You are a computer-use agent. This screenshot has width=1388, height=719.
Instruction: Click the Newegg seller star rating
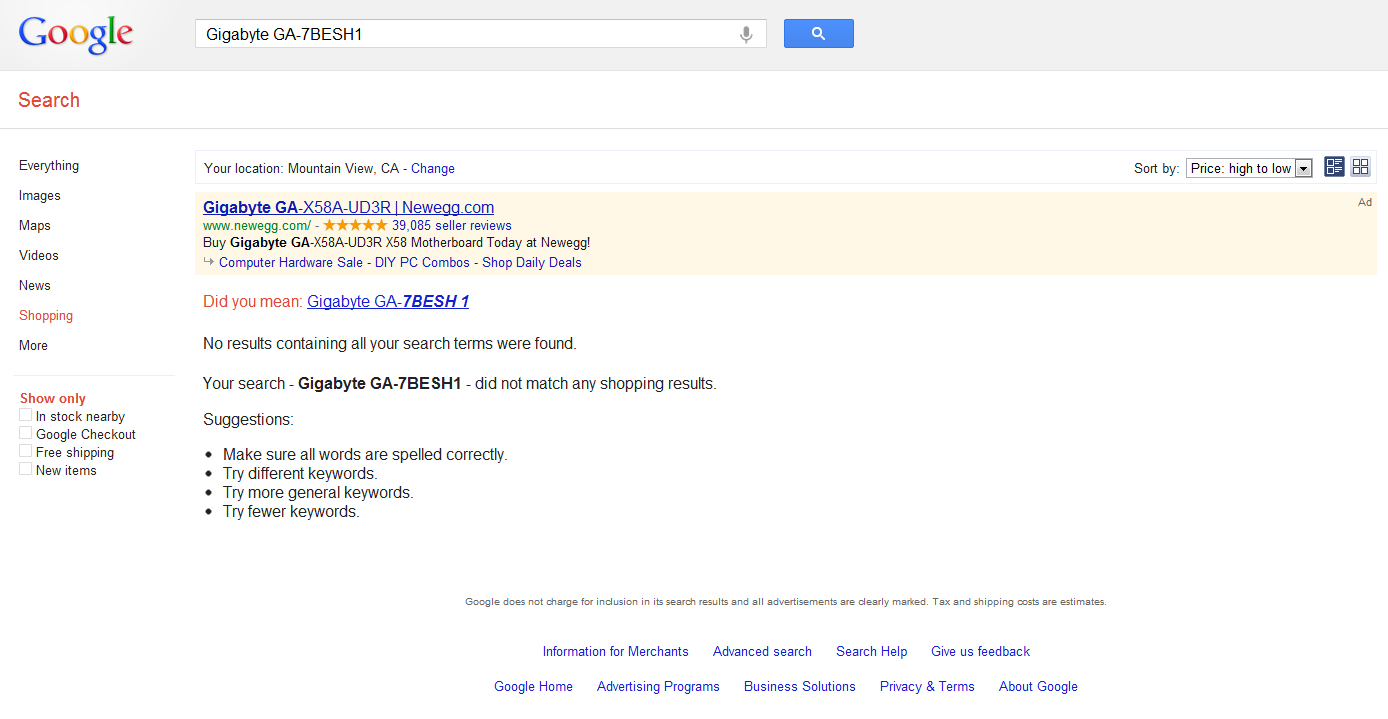pos(355,226)
